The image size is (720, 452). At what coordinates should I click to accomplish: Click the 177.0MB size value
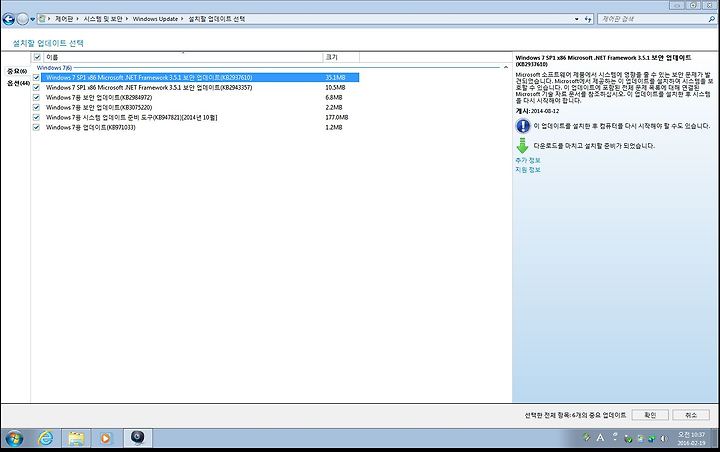337,118
